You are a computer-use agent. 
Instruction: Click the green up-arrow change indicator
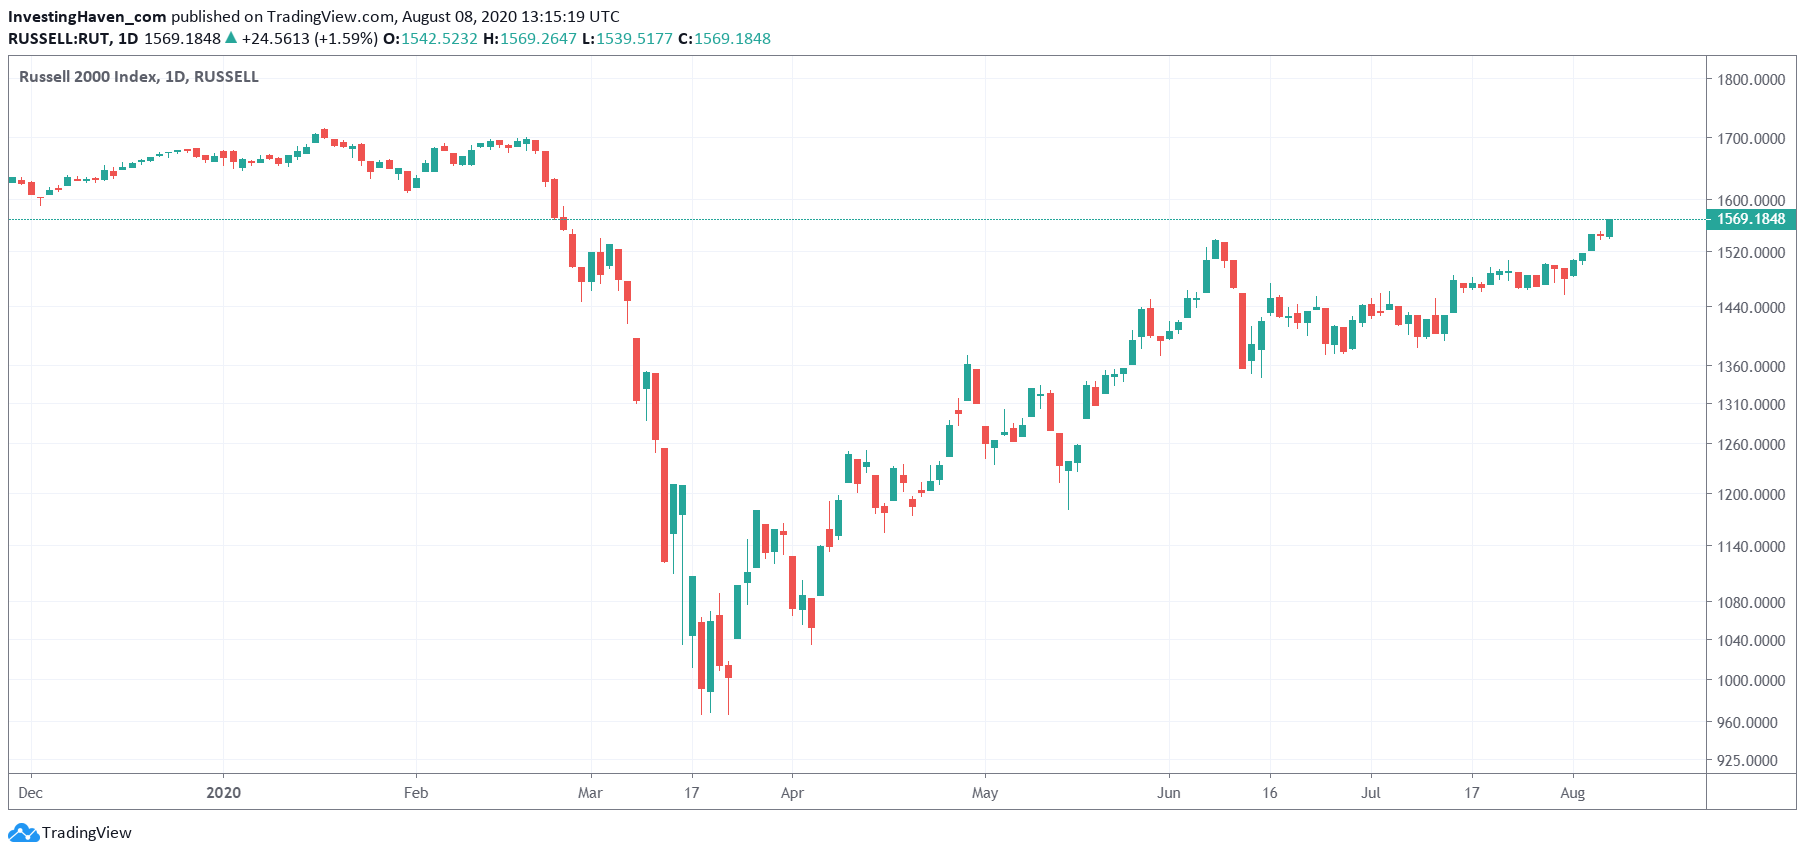coord(231,38)
